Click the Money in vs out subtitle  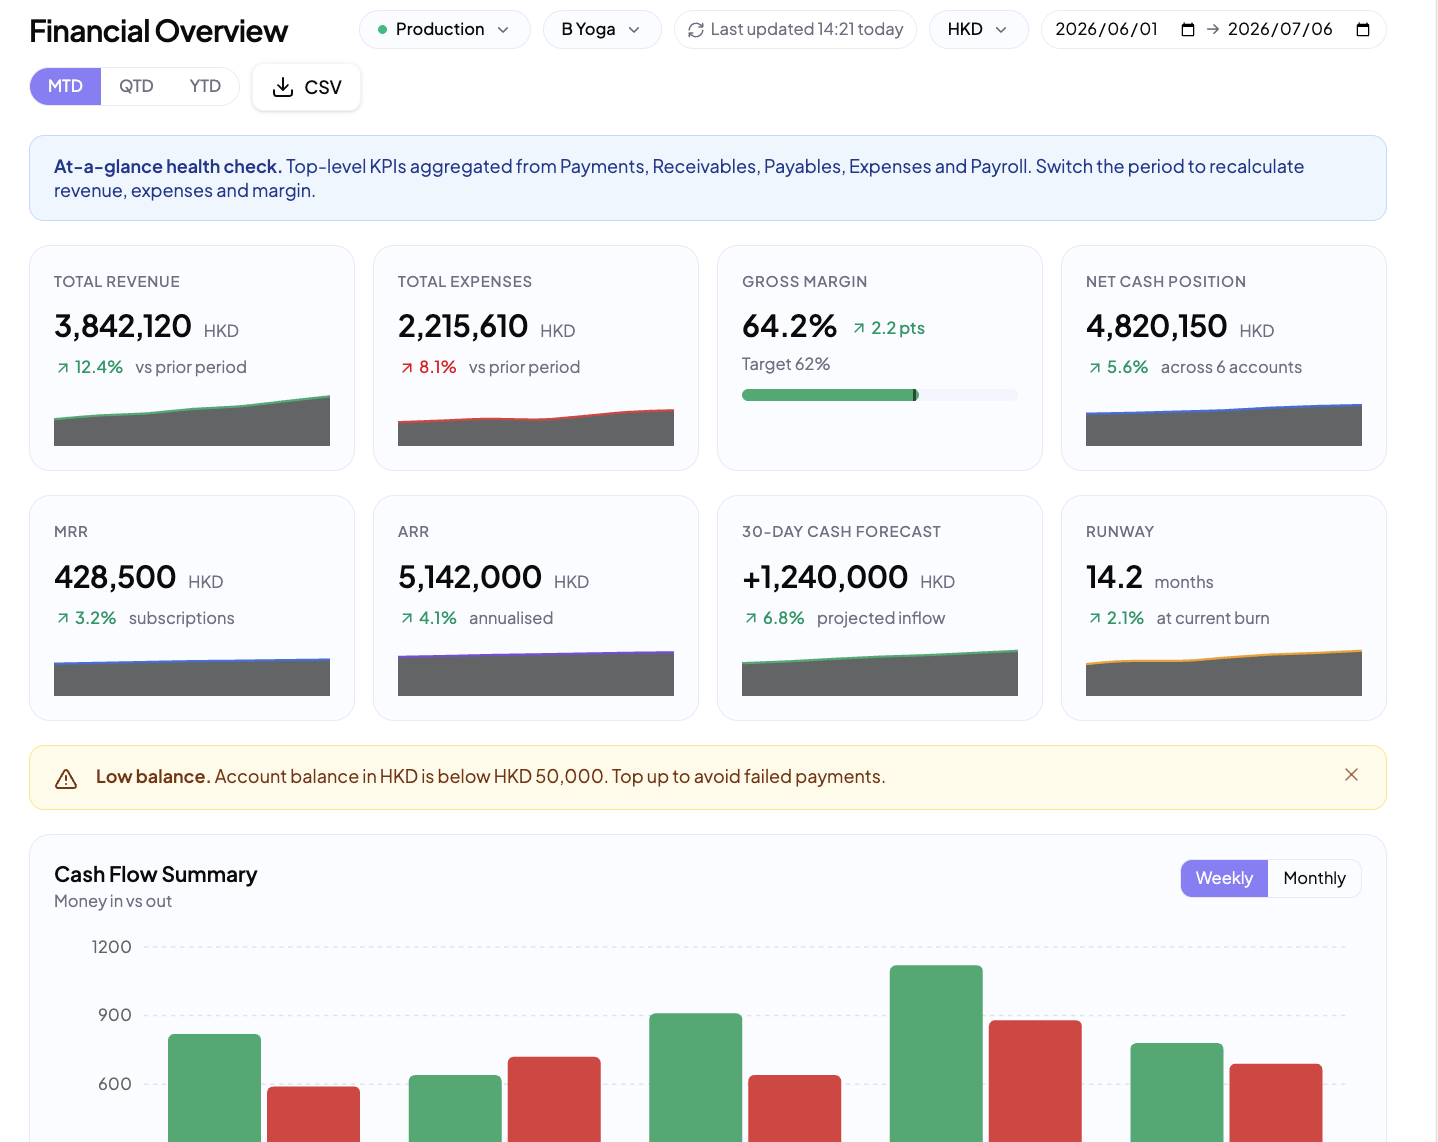(x=113, y=901)
